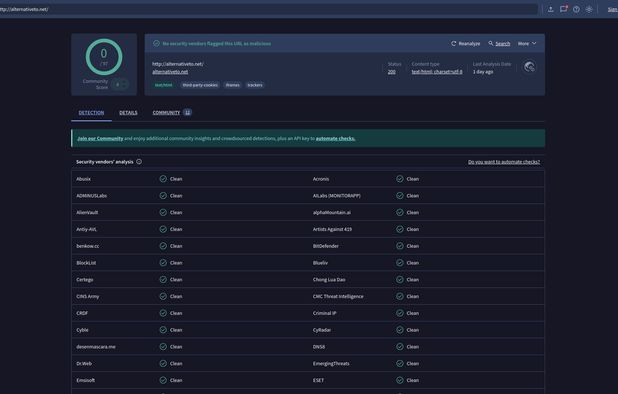The image size is (618, 394).
Task: Click the vendor name desenmascara.me
Action: point(96,347)
